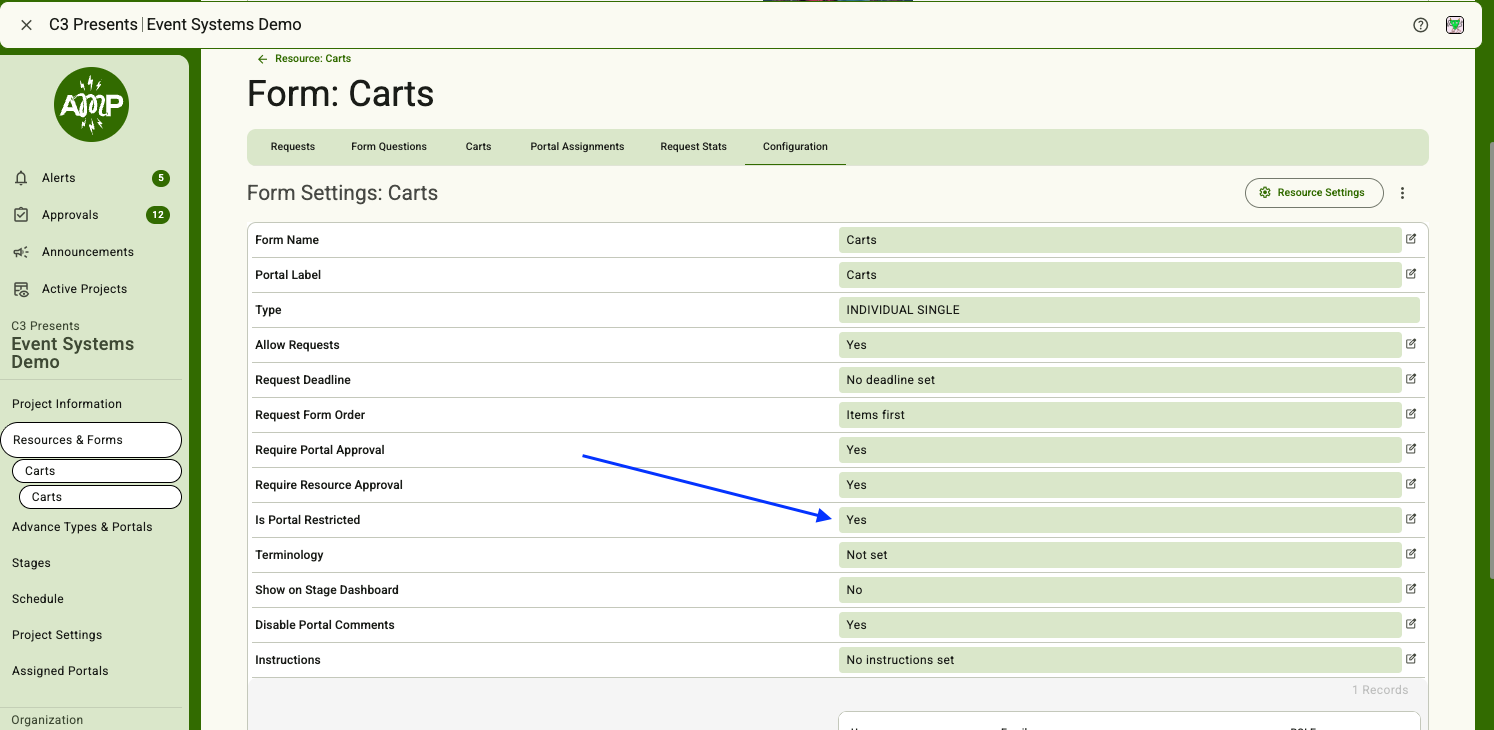Click the Approvals badge showing 12
This screenshot has height=730, width=1494.
[x=158, y=215]
